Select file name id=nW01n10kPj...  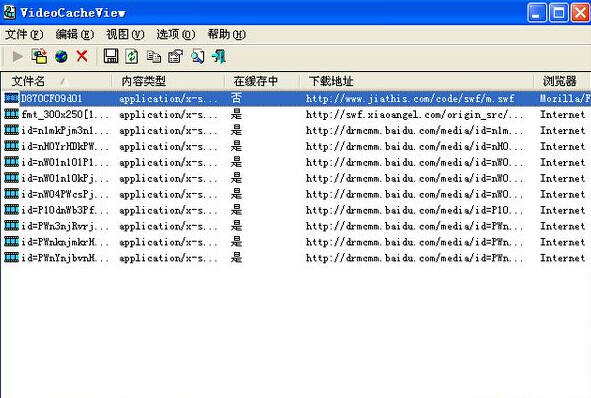[x=65, y=178]
